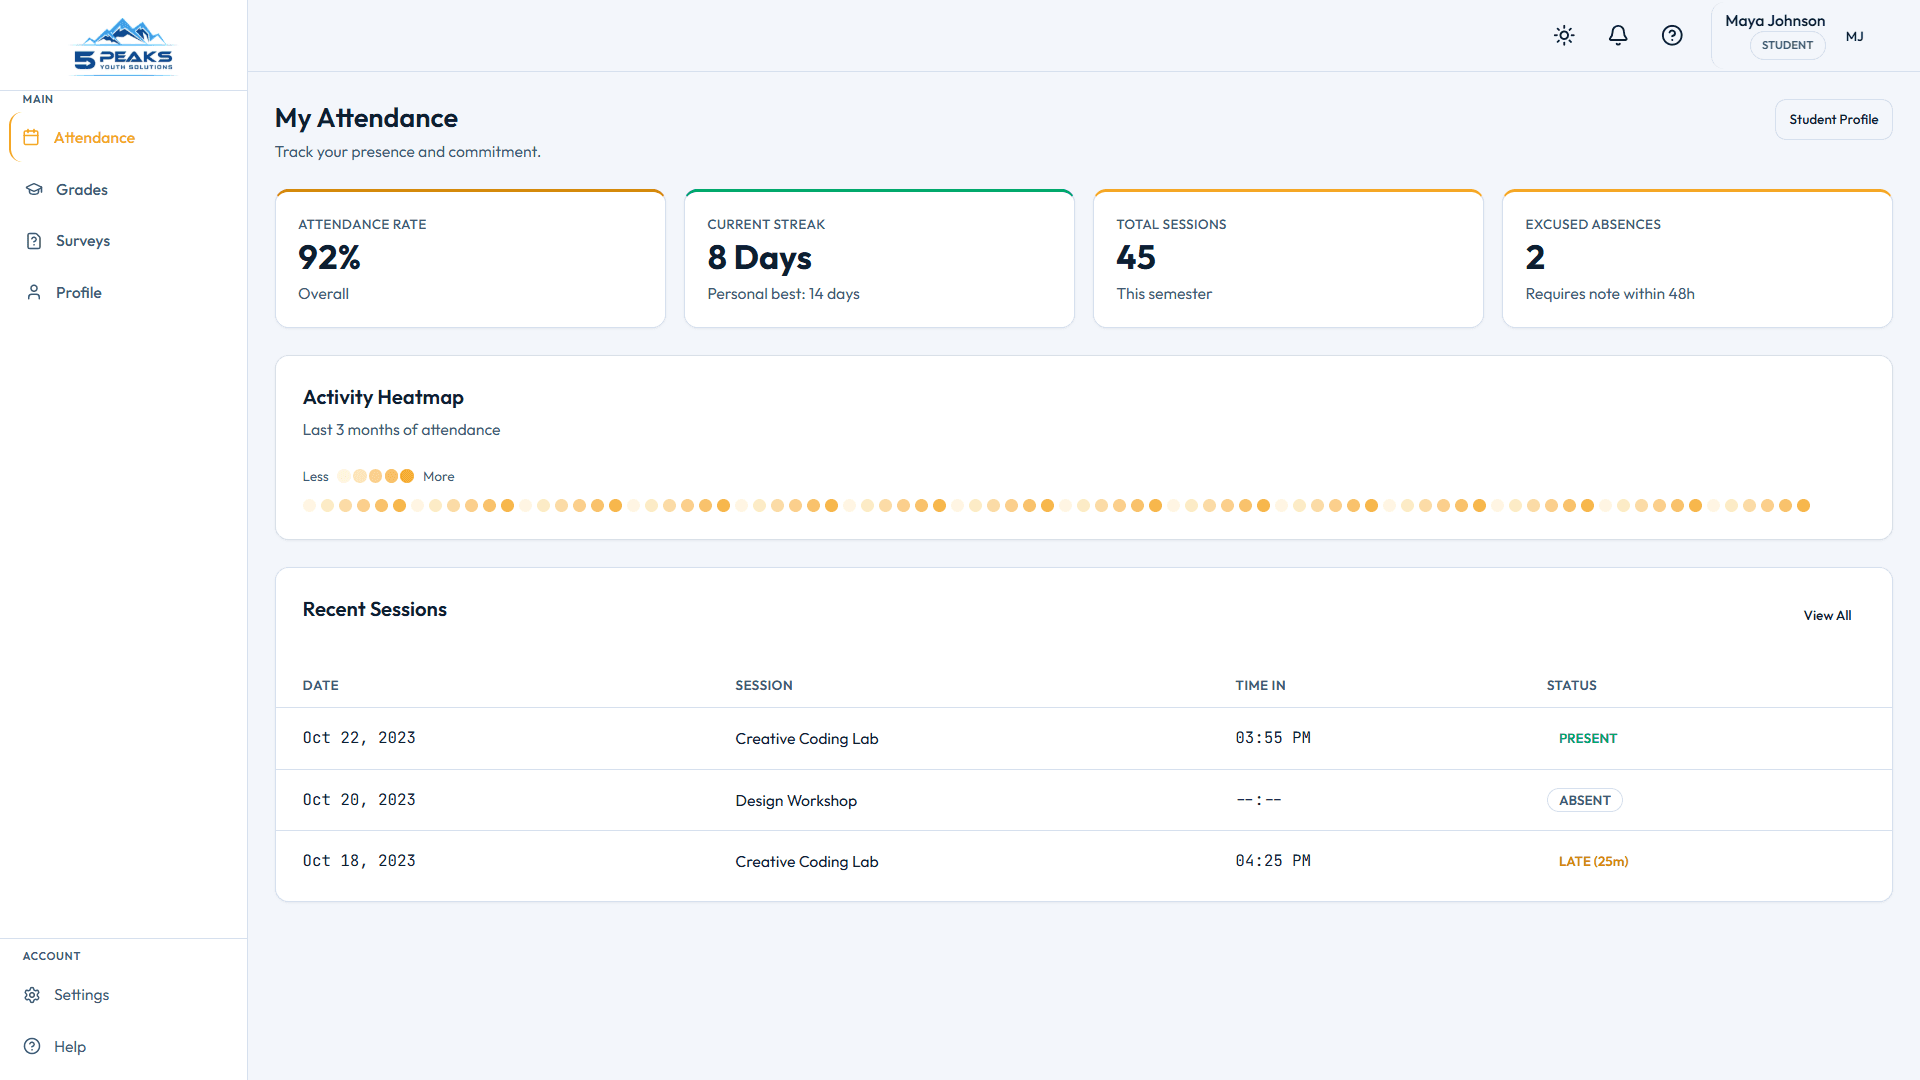Click the Surveys clipboard icon
Image resolution: width=1920 pixels, height=1080 pixels.
34,241
